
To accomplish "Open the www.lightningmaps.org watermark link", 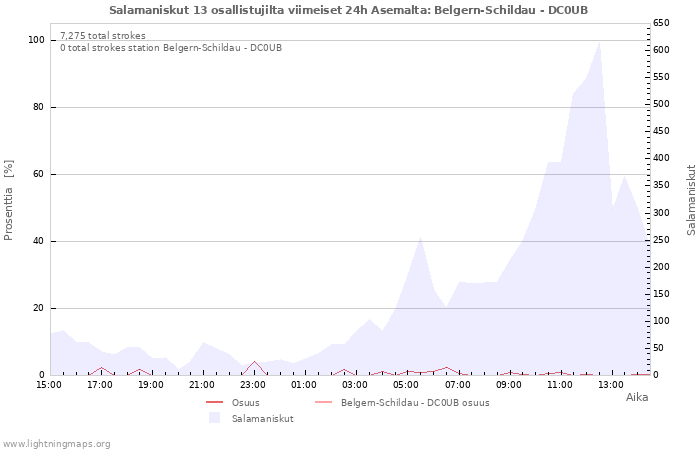I will [x=57, y=443].
